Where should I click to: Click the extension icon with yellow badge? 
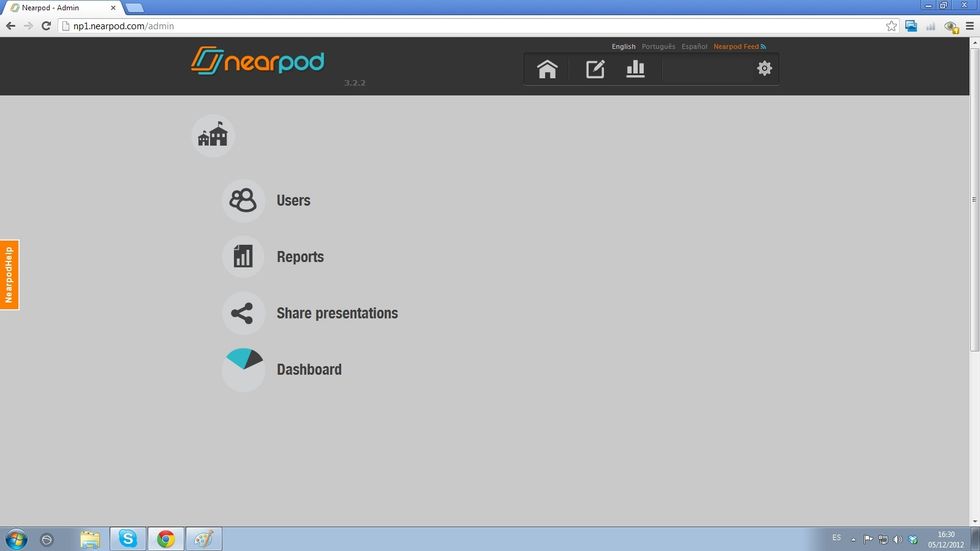click(951, 26)
